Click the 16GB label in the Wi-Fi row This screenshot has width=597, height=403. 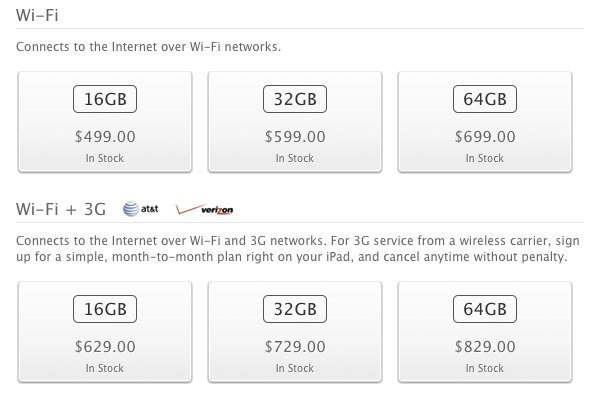105,99
